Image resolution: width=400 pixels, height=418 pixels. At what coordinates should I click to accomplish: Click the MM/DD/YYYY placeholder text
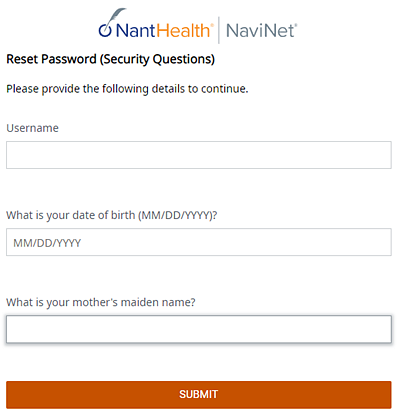47,243
